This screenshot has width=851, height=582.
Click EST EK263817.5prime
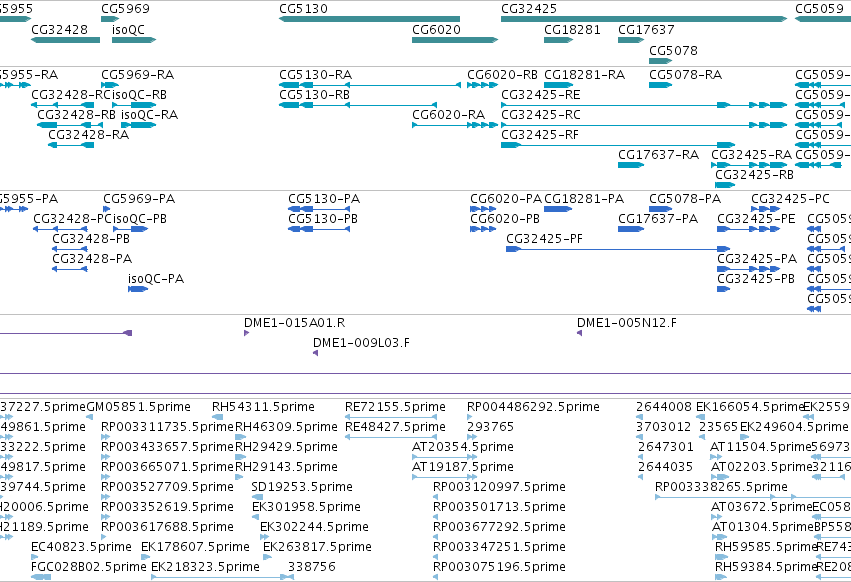317,547
